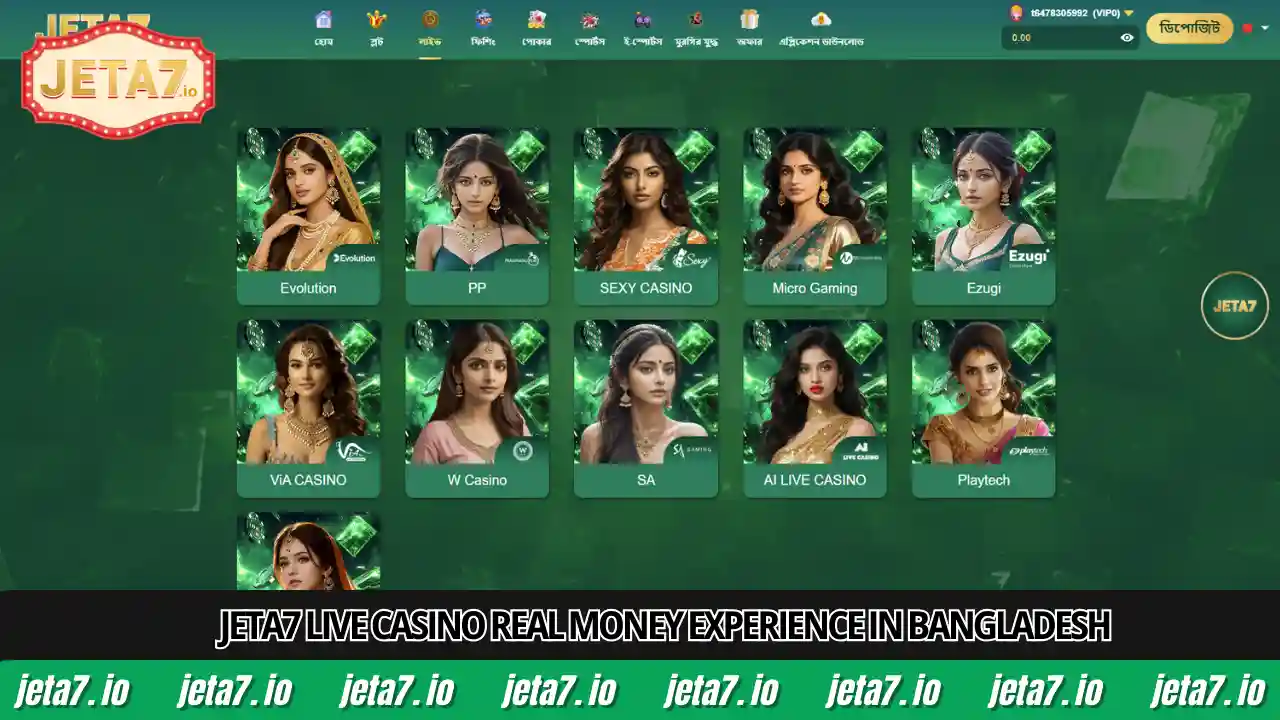Click the 0.00 balance field
This screenshot has height=720, width=1280.
pos(1070,38)
